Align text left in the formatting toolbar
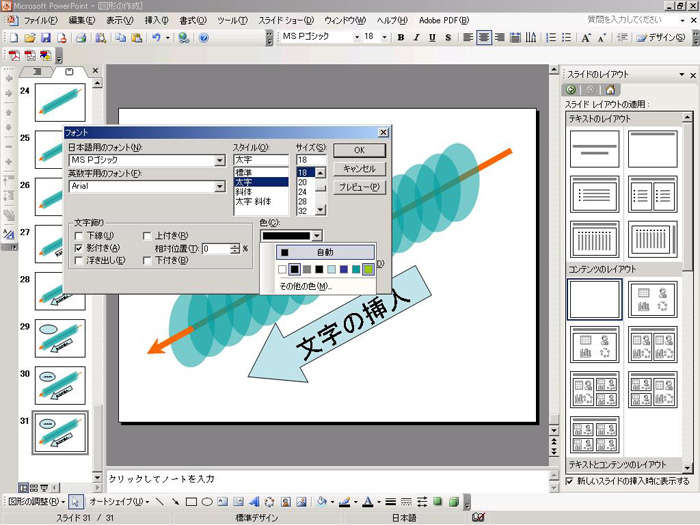Screen dimensions: 700x525 point(468,38)
